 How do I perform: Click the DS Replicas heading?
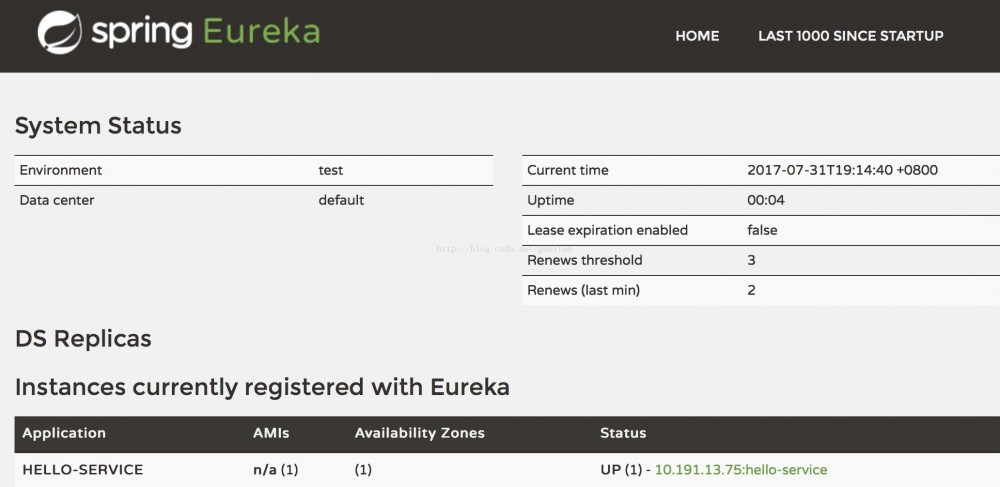[x=83, y=338]
